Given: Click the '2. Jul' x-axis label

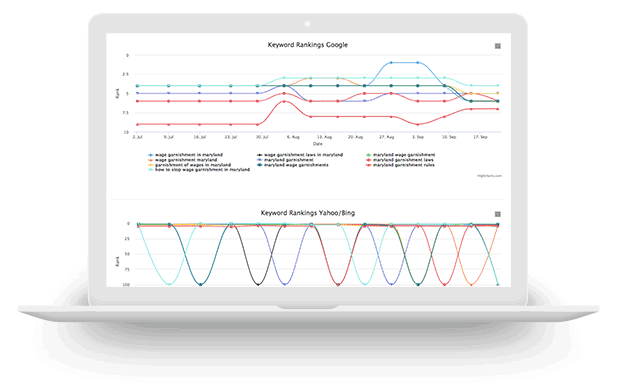Looking at the screenshot, I should point(137,137).
